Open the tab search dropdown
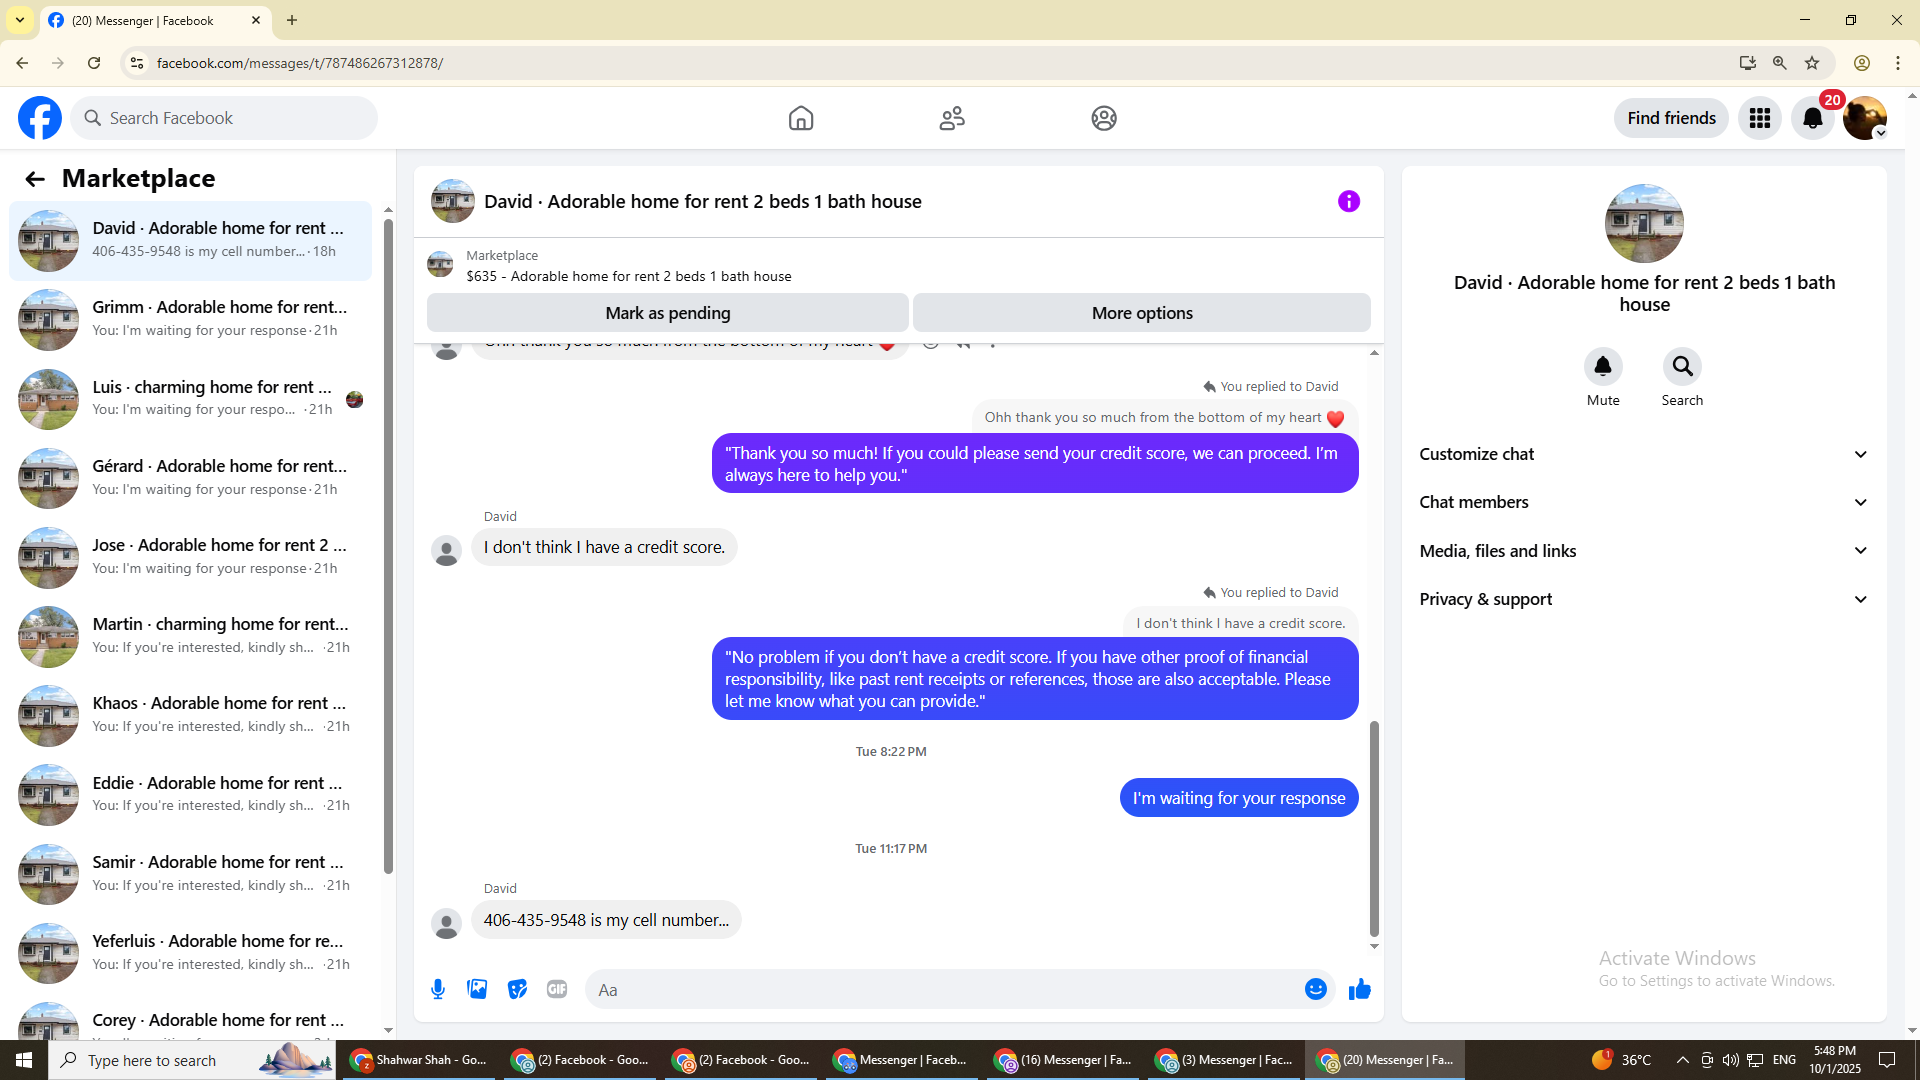The width and height of the screenshot is (1920, 1080). point(20,20)
